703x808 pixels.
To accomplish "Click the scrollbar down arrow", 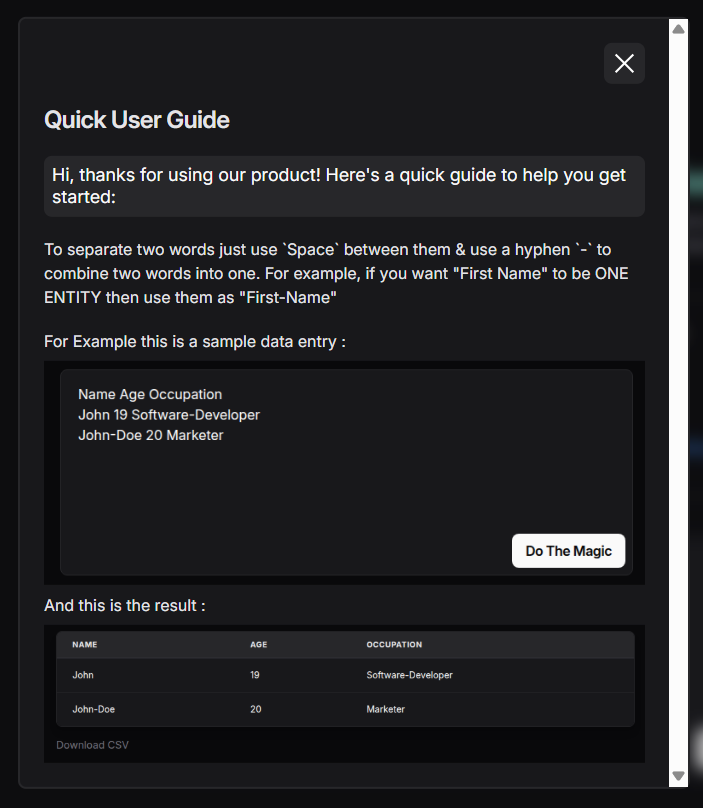I will (x=678, y=776).
